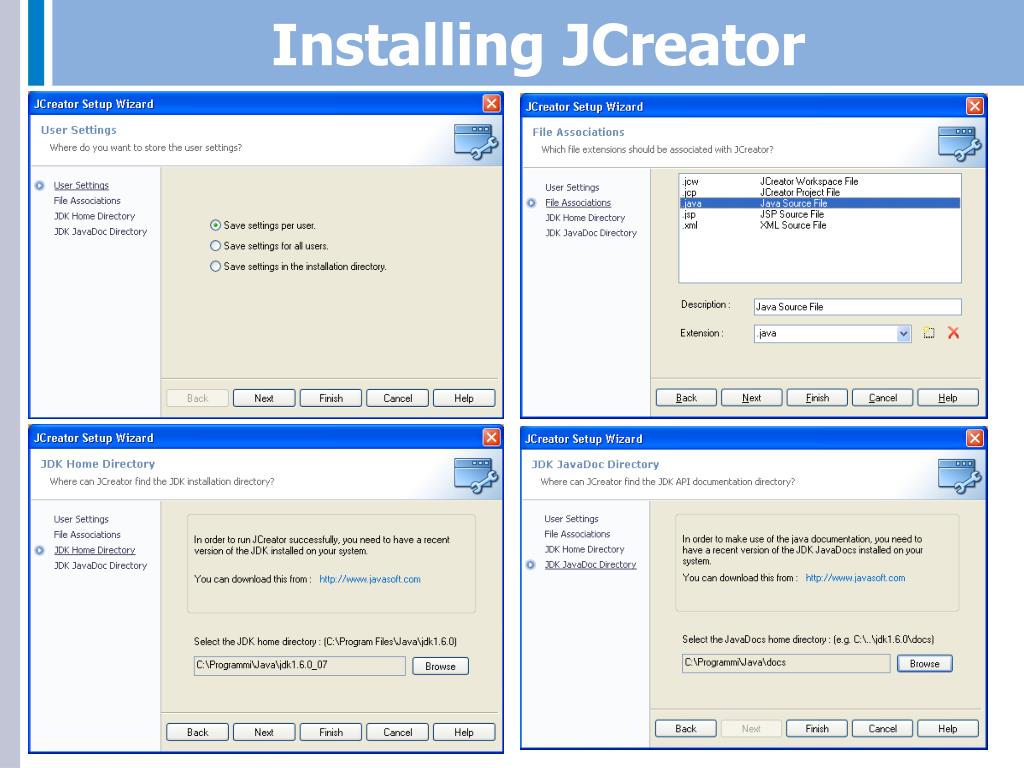Click Cancel in the File Associations wizard

pyautogui.click(x=882, y=398)
